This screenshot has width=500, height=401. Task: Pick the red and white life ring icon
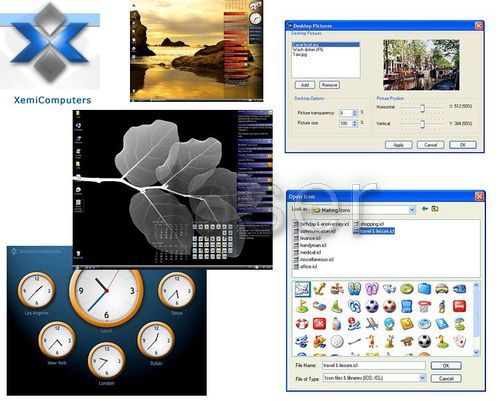[302, 324]
